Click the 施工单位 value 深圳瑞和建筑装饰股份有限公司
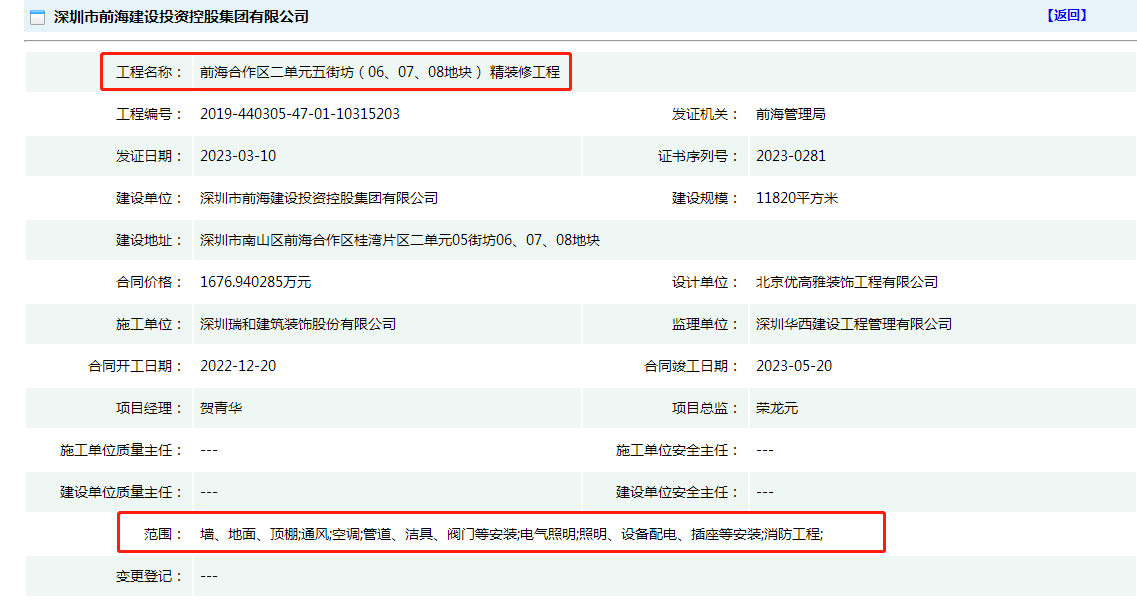1137x603 pixels. (298, 324)
